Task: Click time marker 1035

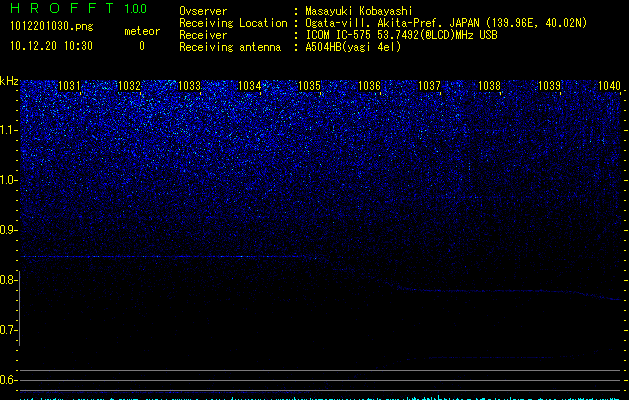Action: pos(310,86)
